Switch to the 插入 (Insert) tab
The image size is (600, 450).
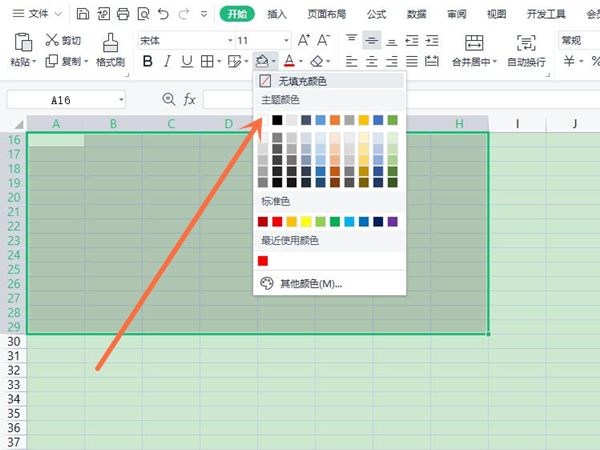click(x=277, y=14)
